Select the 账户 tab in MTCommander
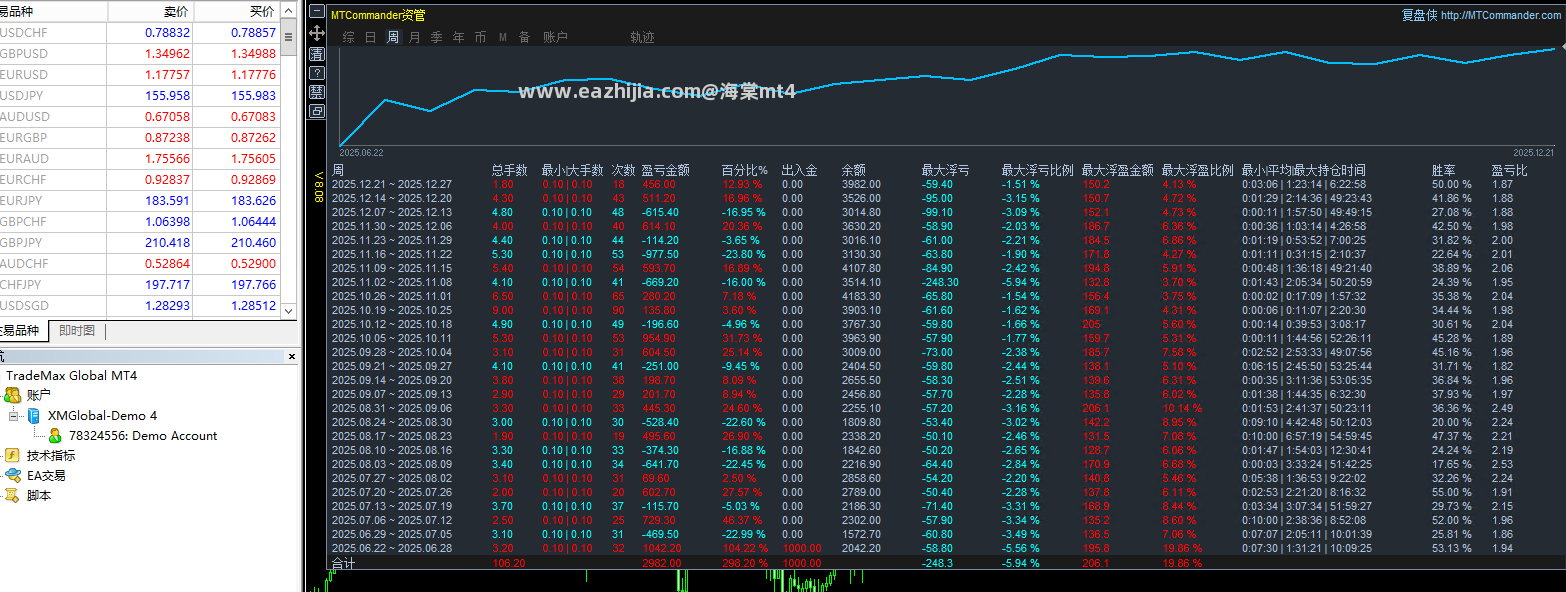The height and width of the screenshot is (592, 1566). tap(555, 37)
